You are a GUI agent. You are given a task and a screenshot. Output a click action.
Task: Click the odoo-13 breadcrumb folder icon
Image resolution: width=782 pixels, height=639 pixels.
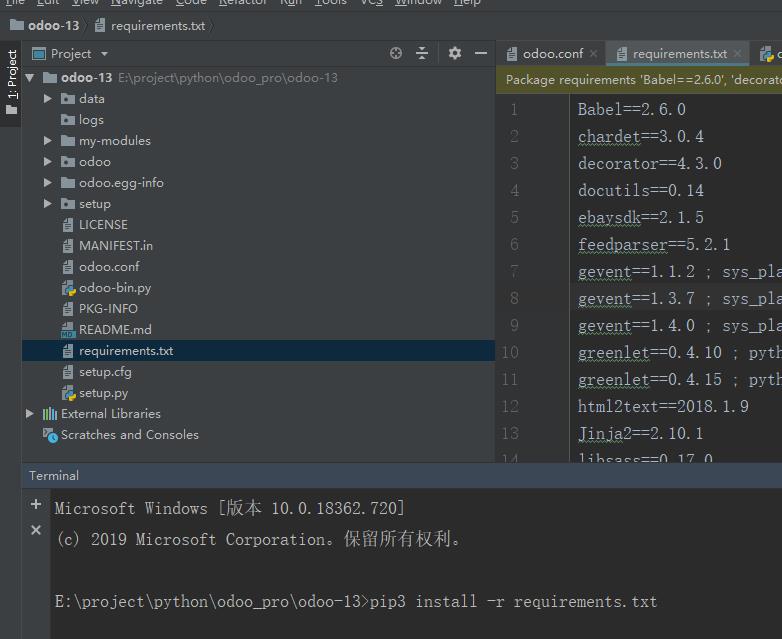pyautogui.click(x=17, y=25)
